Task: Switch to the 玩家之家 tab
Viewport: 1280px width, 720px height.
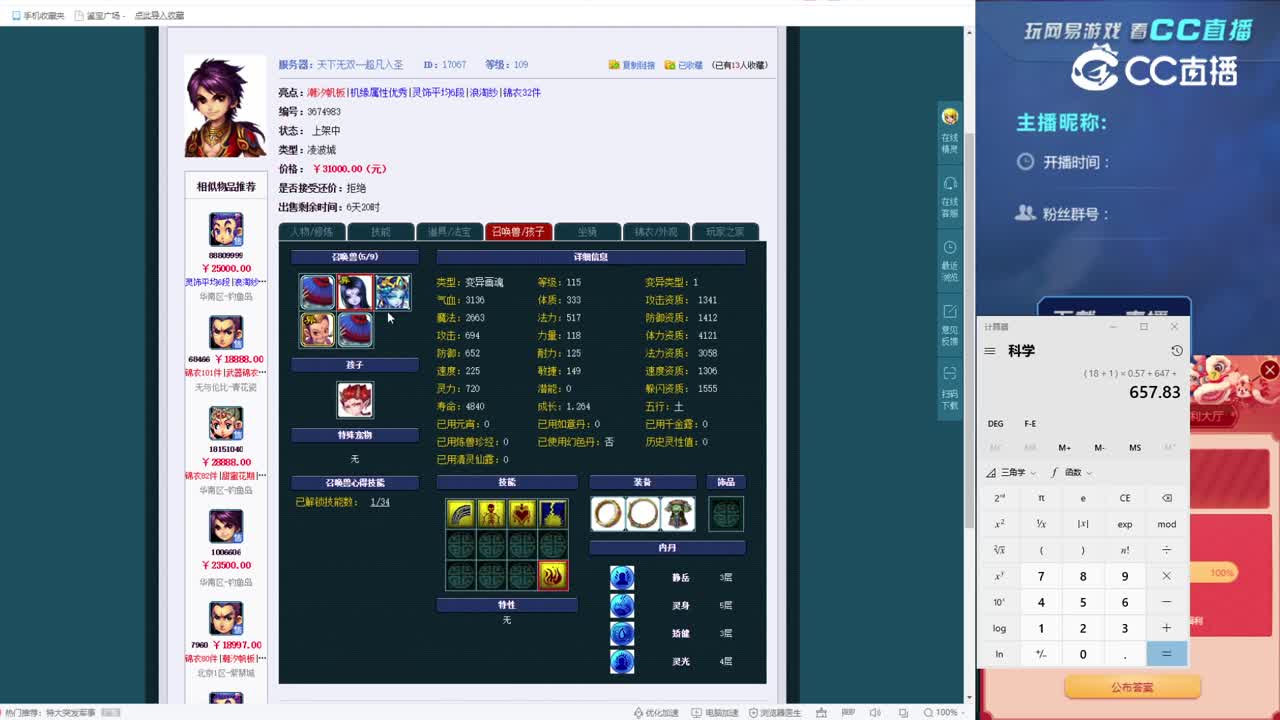Action: (725, 232)
